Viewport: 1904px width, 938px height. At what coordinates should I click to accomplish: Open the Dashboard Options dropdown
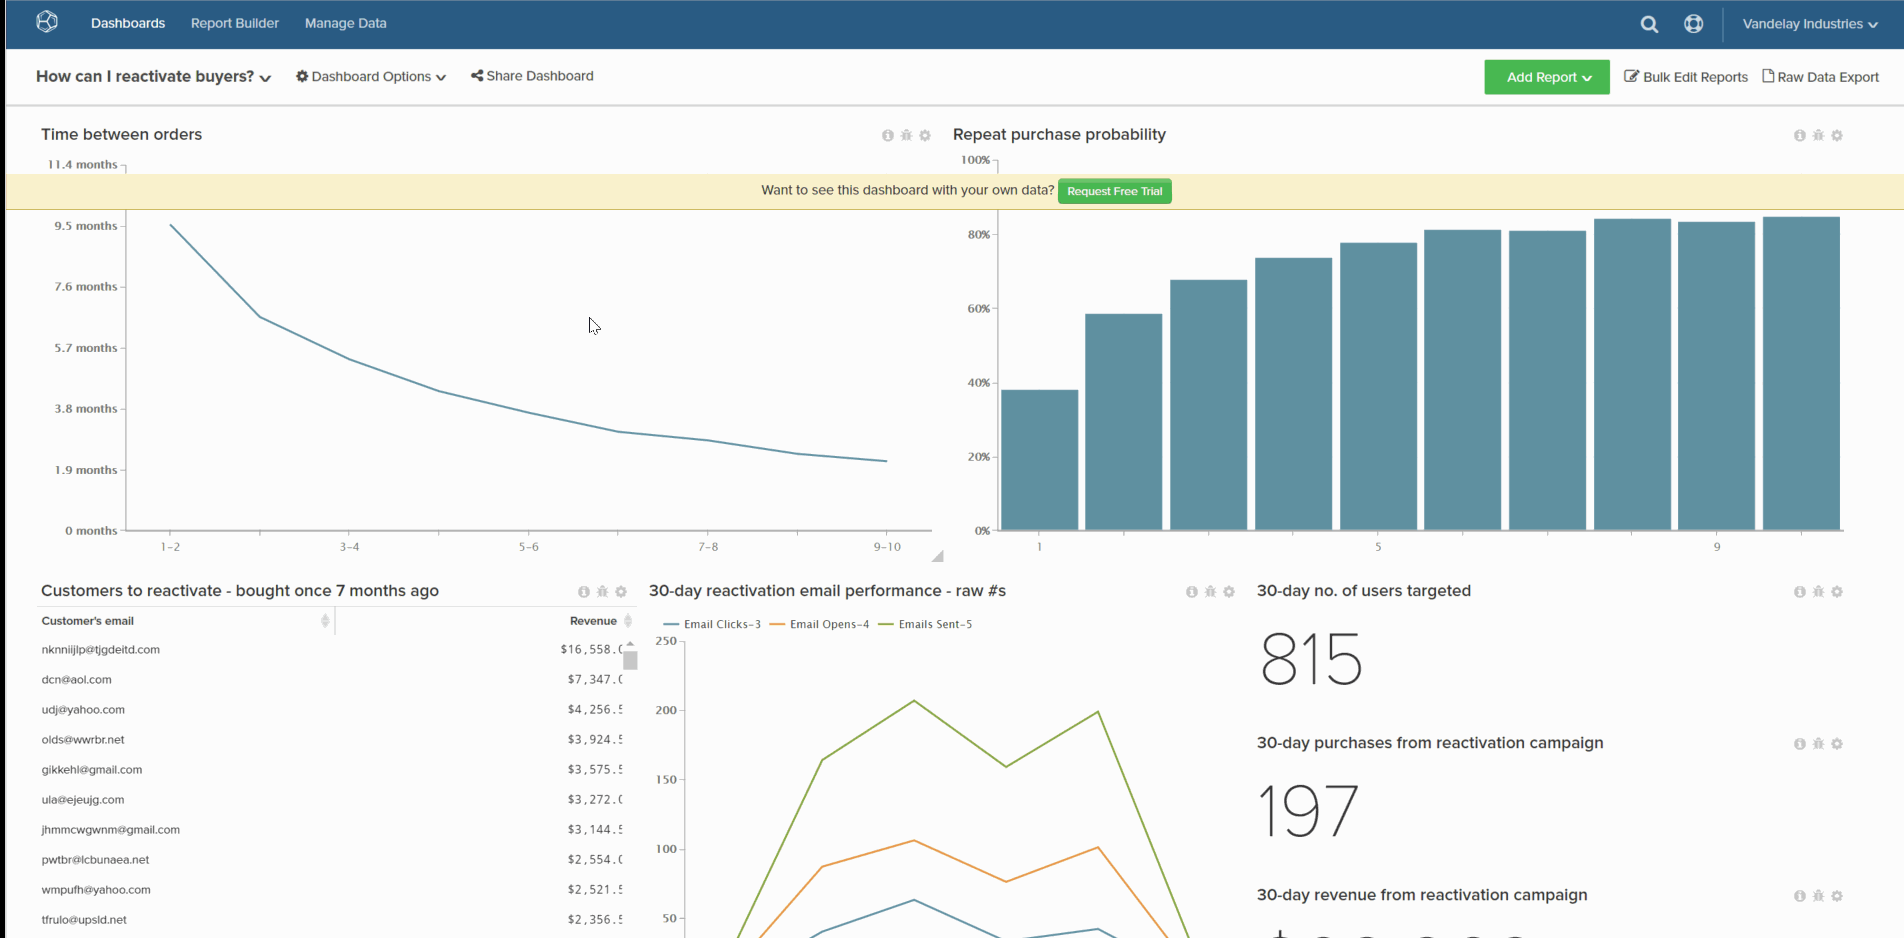[x=370, y=76]
